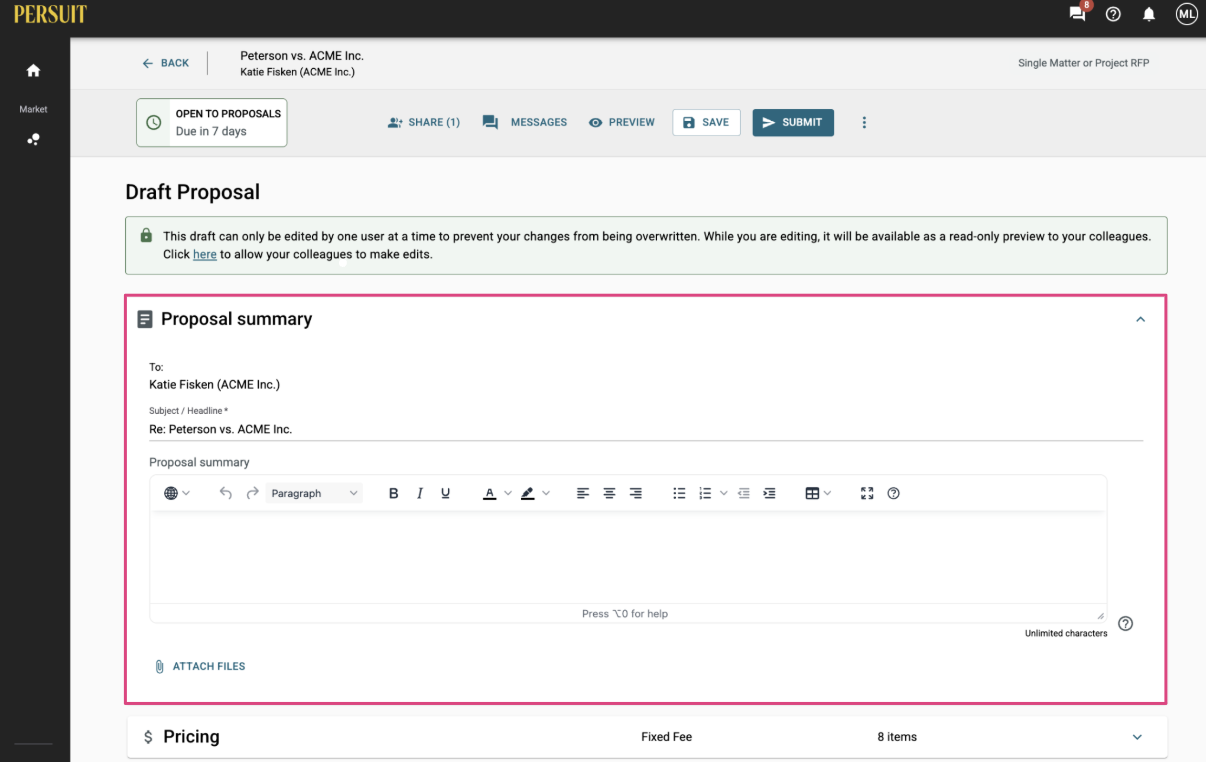Click the '8 items' text in Pricing row
This screenshot has width=1206, height=762.
click(897, 737)
